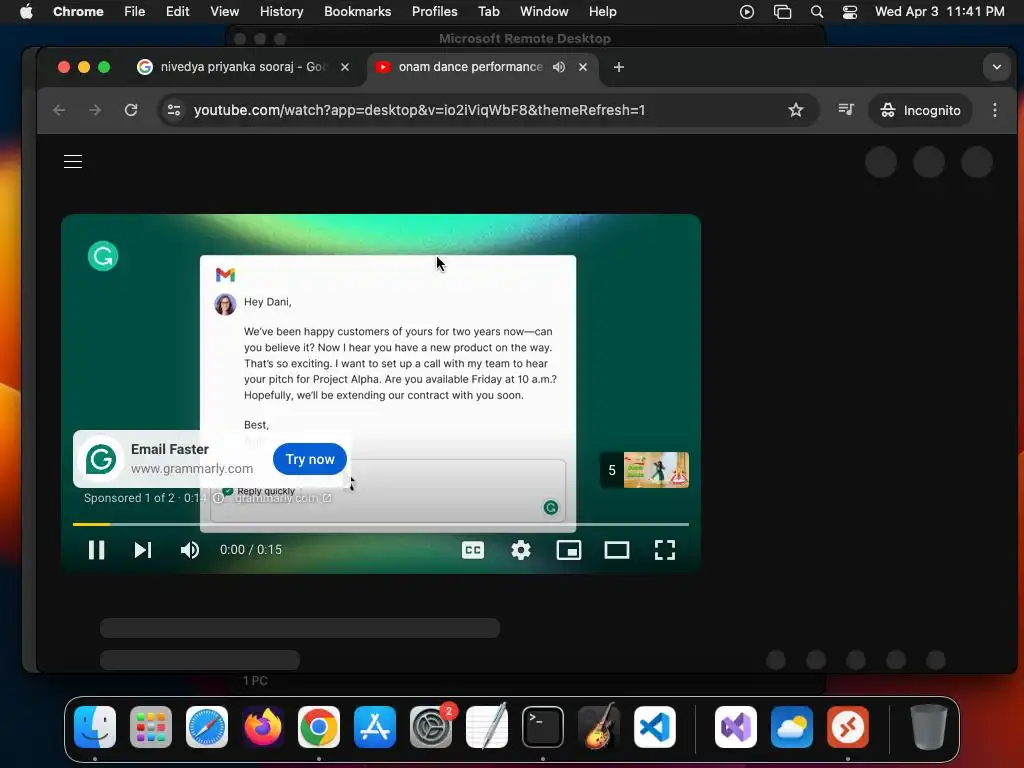1024x768 pixels.
Task: Open Microsoft Remote Desktop from the Dock
Action: coord(848,727)
